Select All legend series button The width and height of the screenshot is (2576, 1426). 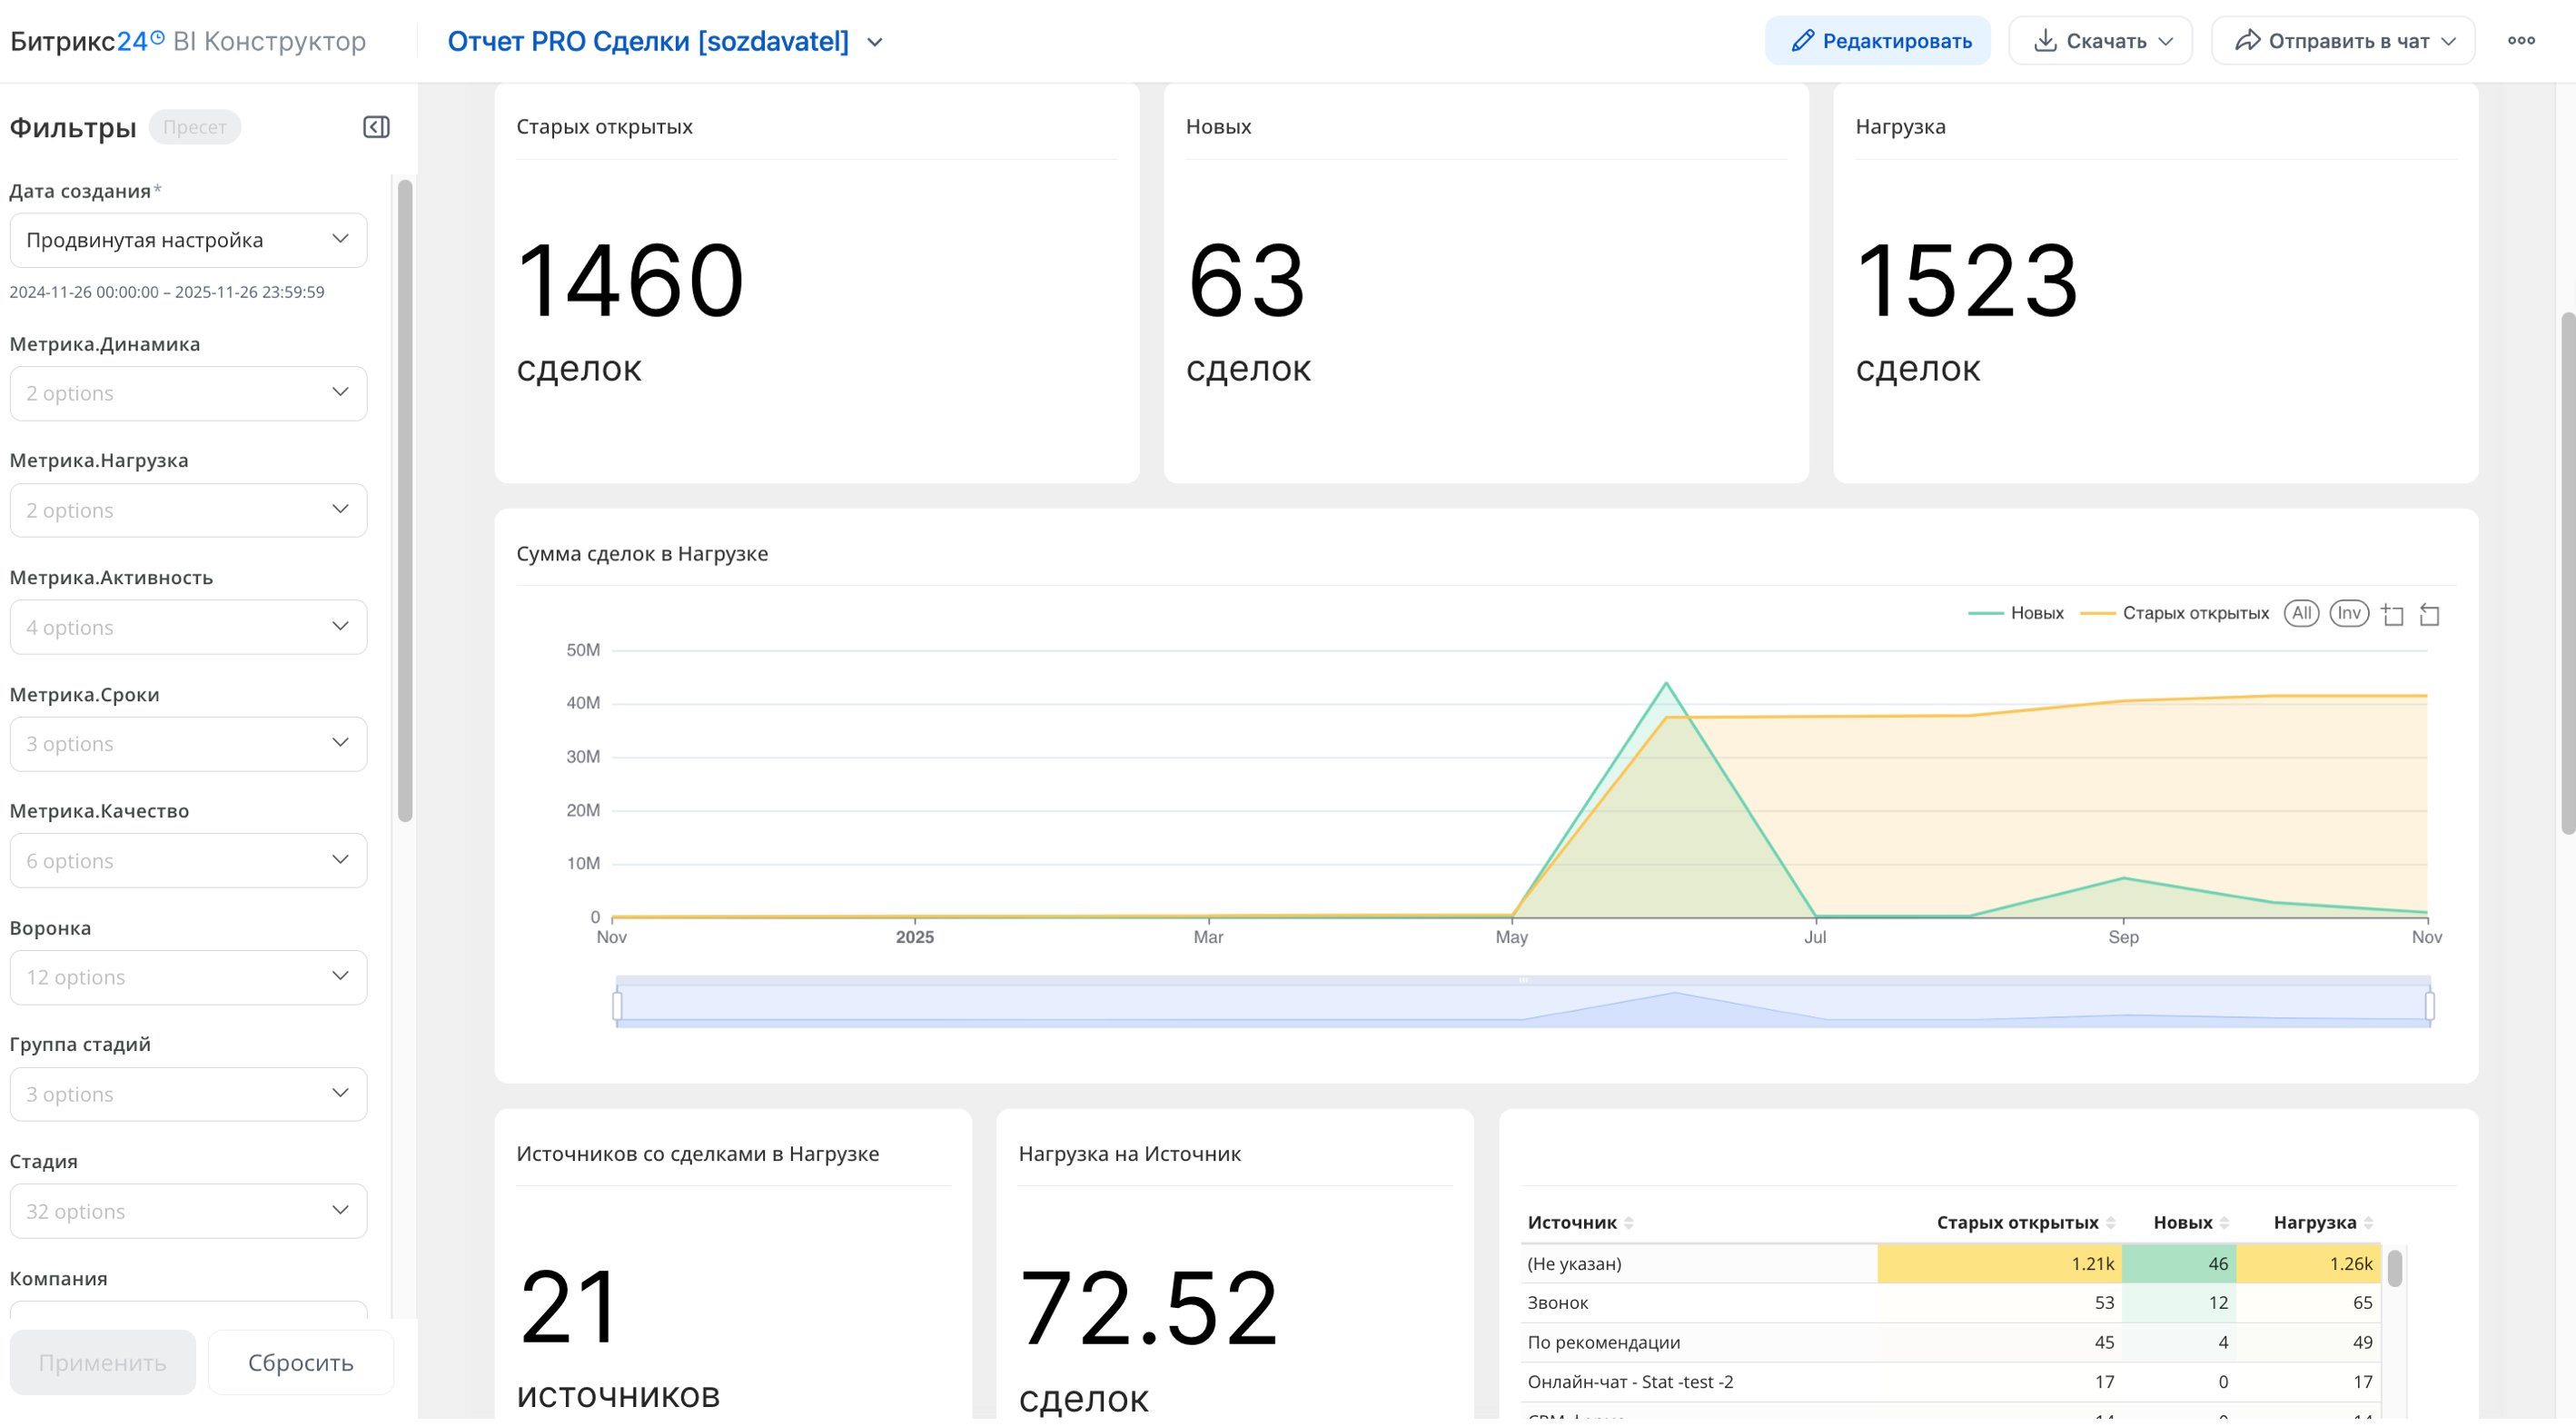pyautogui.click(x=2301, y=613)
